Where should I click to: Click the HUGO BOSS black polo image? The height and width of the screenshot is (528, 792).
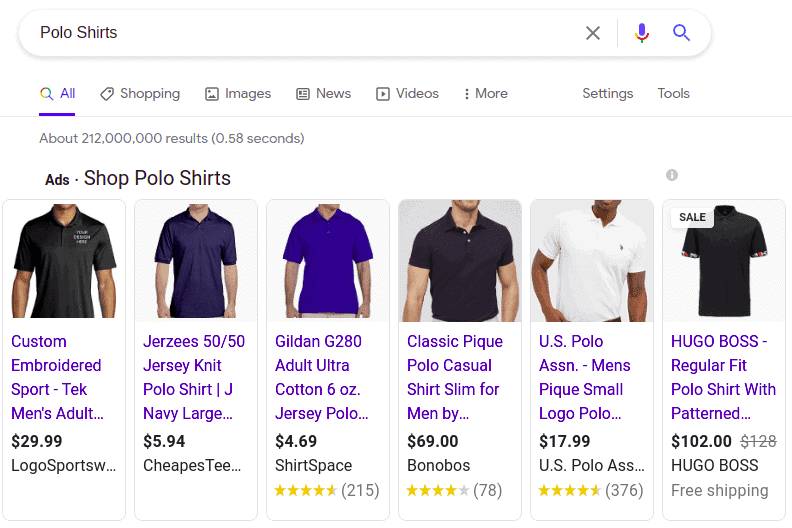click(x=724, y=261)
